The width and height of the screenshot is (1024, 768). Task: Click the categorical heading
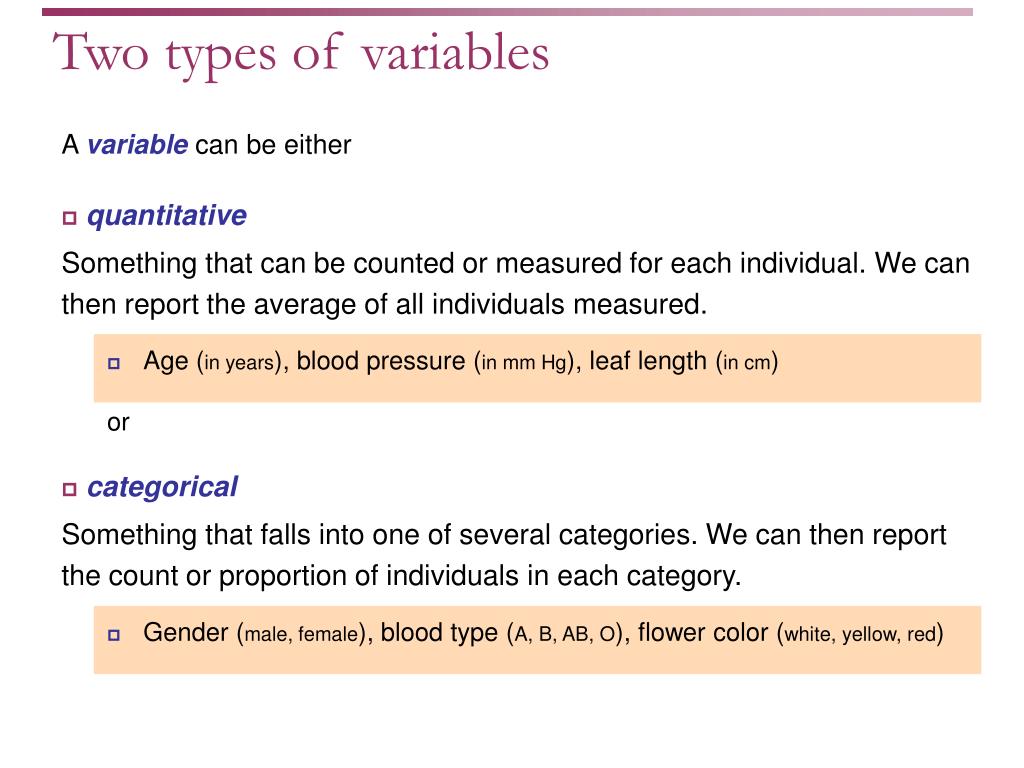tap(163, 488)
